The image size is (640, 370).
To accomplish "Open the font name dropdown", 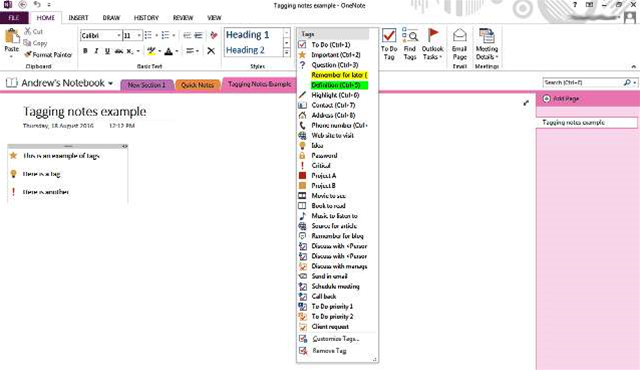I will 119,35.
